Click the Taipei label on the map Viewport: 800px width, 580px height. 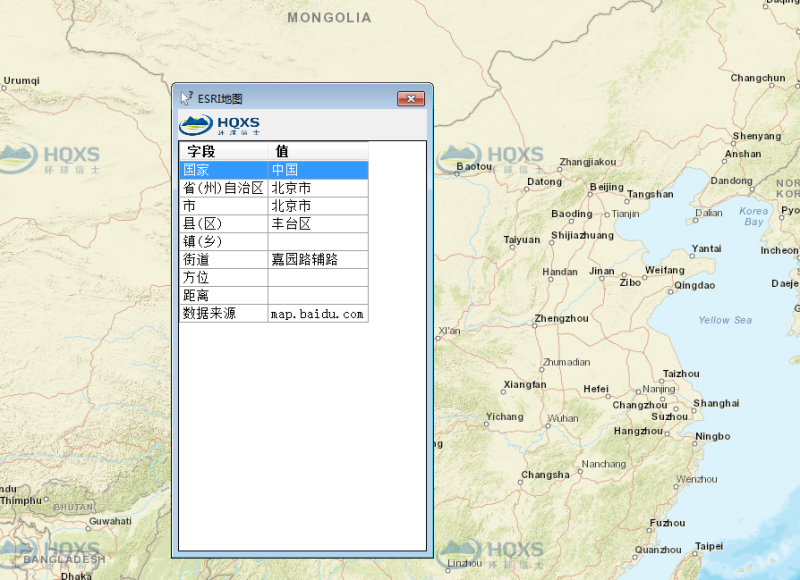[708, 546]
